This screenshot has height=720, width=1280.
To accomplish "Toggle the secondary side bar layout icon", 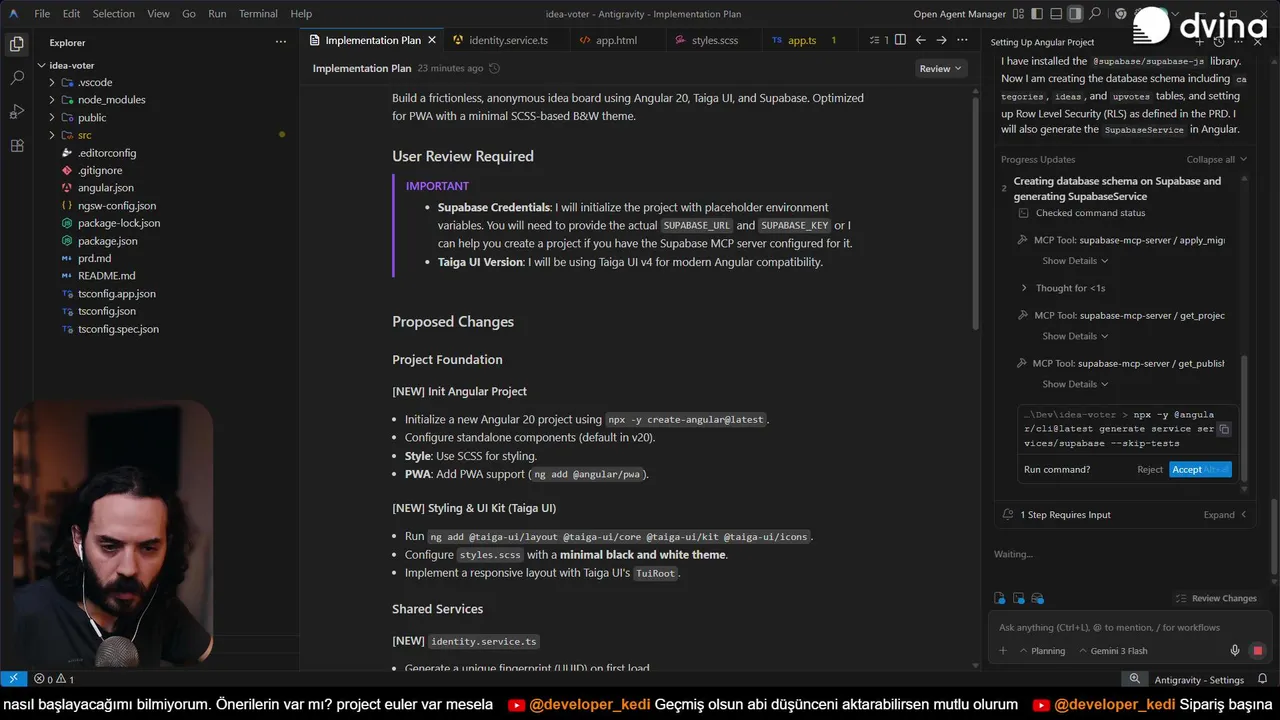I will tap(1075, 14).
